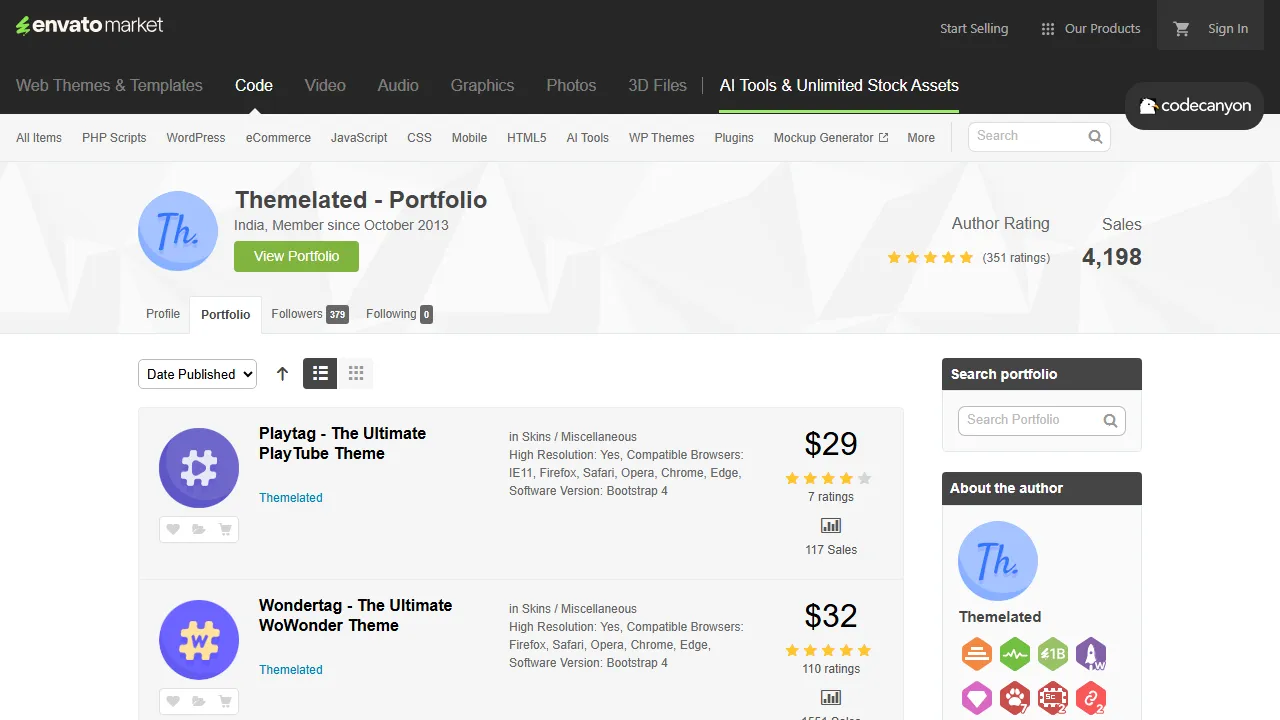1280x720 pixels.
Task: Open the Wondertag Themelated author link
Action: (x=290, y=669)
